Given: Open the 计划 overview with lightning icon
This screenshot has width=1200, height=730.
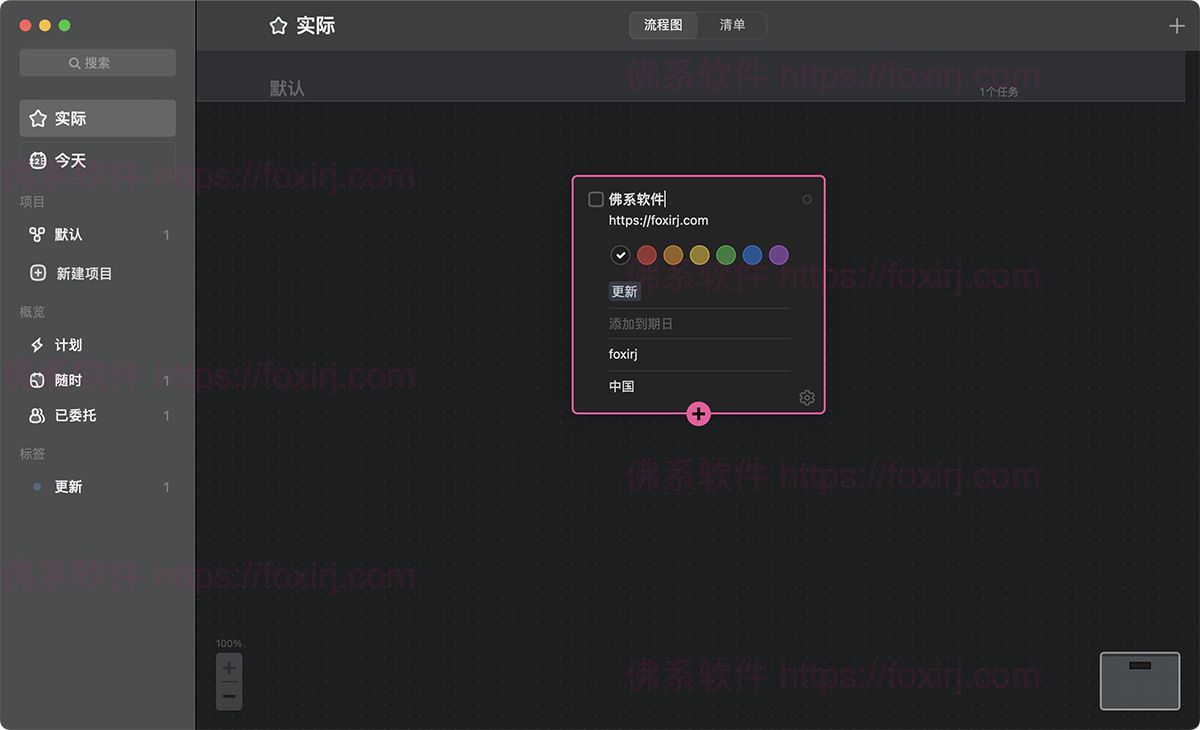Looking at the screenshot, I should click(64, 344).
